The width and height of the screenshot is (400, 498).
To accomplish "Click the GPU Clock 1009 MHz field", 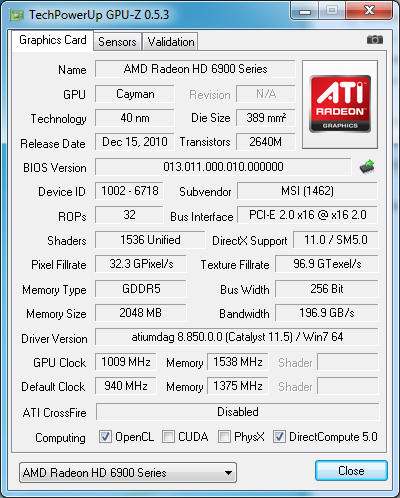I will pos(126,362).
